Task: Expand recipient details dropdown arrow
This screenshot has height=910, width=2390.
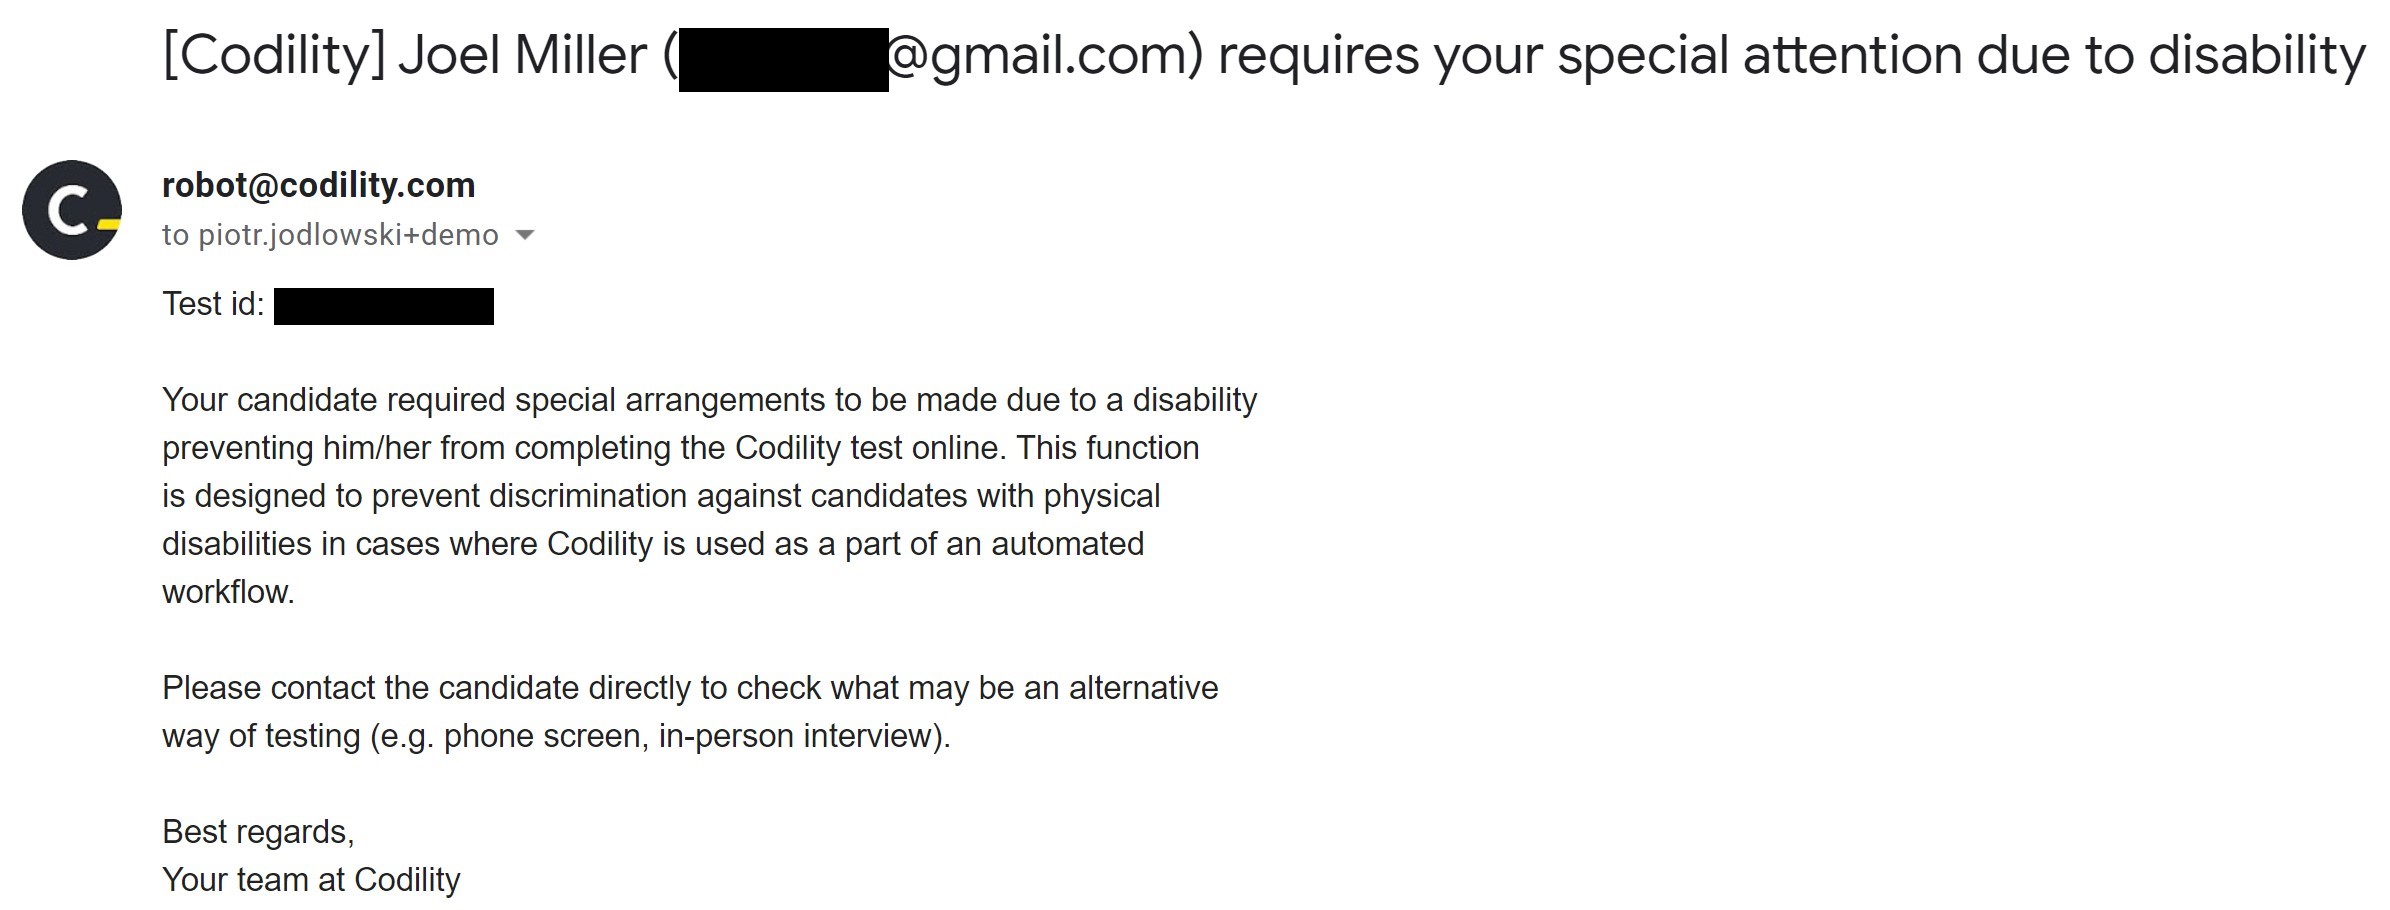Action: click(524, 236)
